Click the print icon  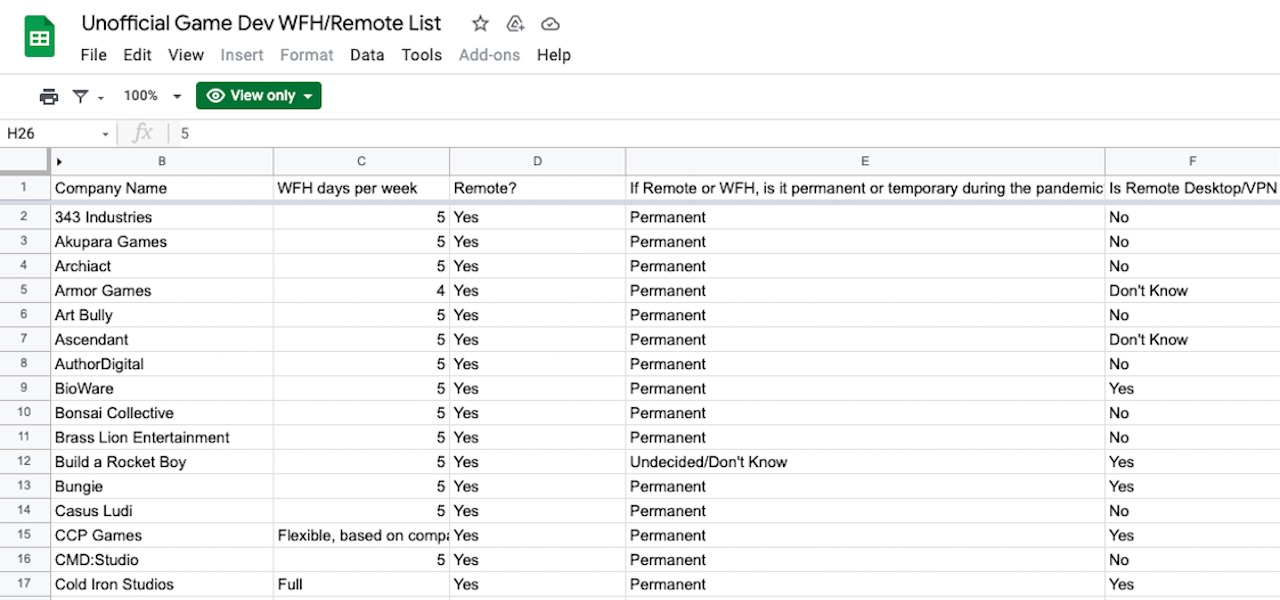click(48, 96)
